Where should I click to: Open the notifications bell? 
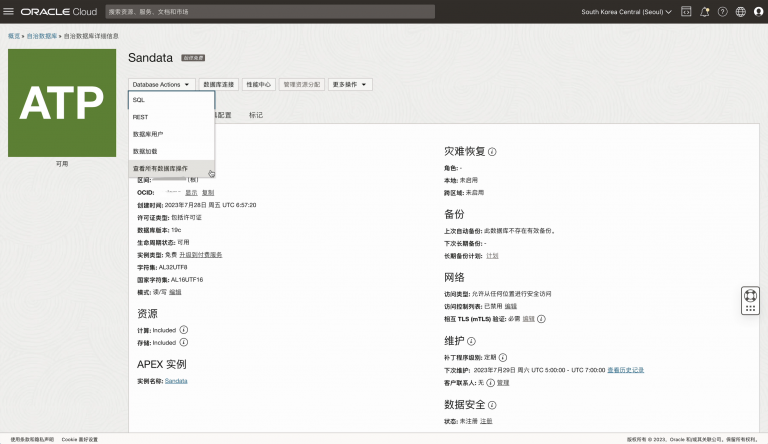(704, 12)
